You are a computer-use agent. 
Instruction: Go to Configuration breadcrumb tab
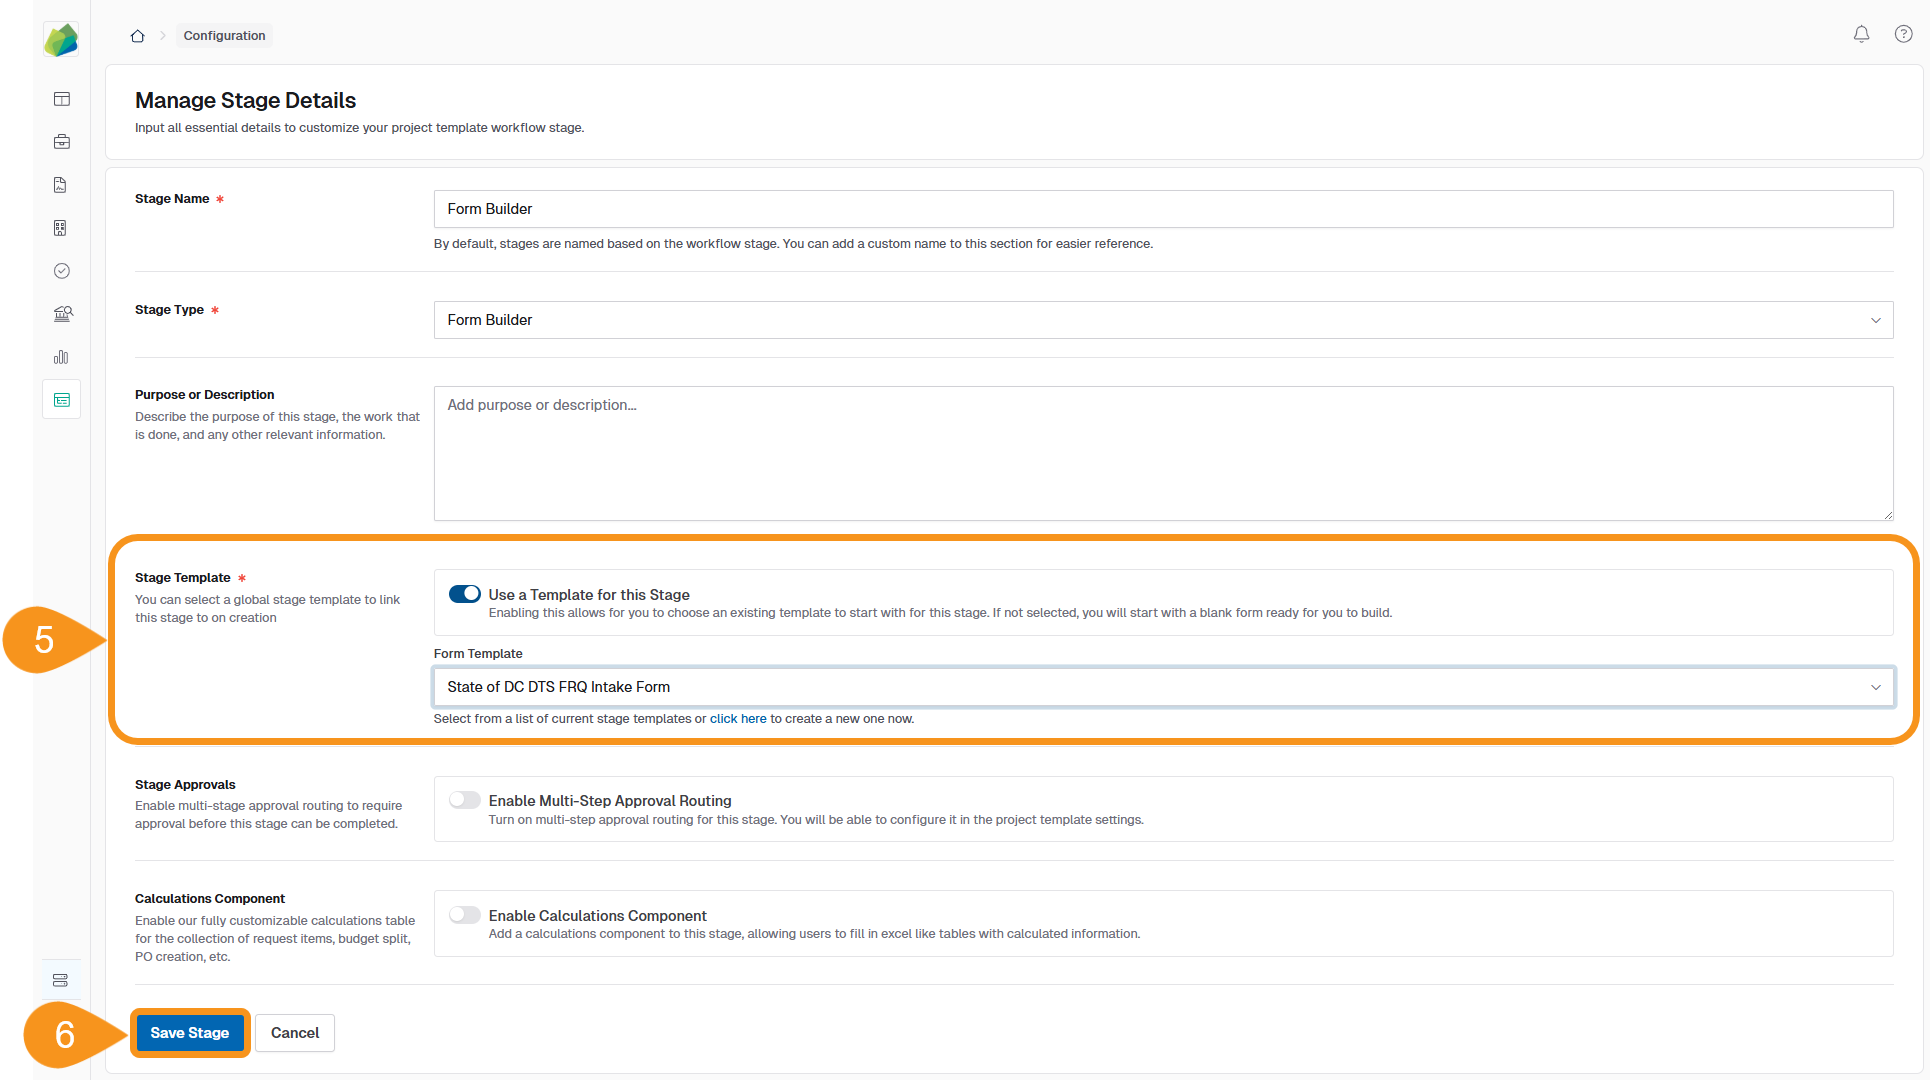click(223, 35)
